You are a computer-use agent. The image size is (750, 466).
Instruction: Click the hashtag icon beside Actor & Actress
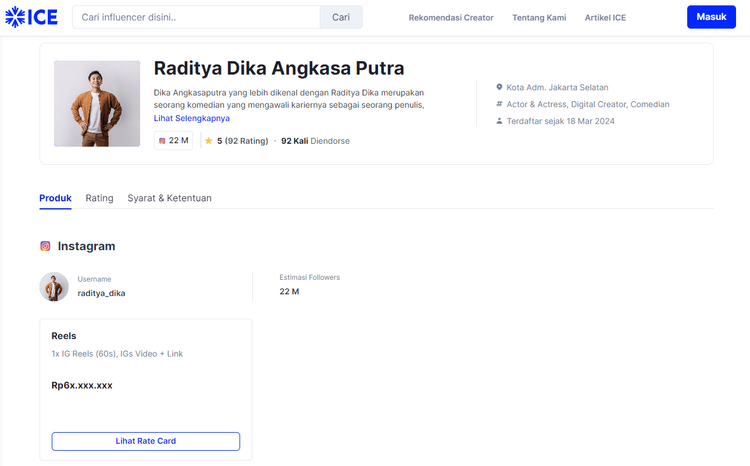499,104
